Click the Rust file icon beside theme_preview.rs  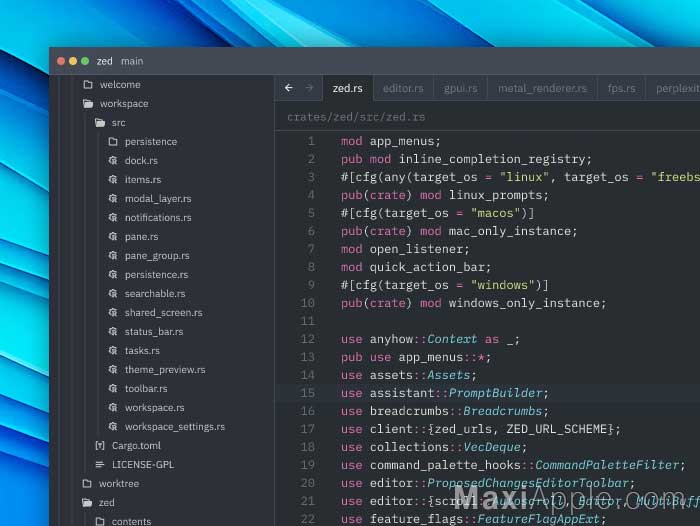point(113,369)
